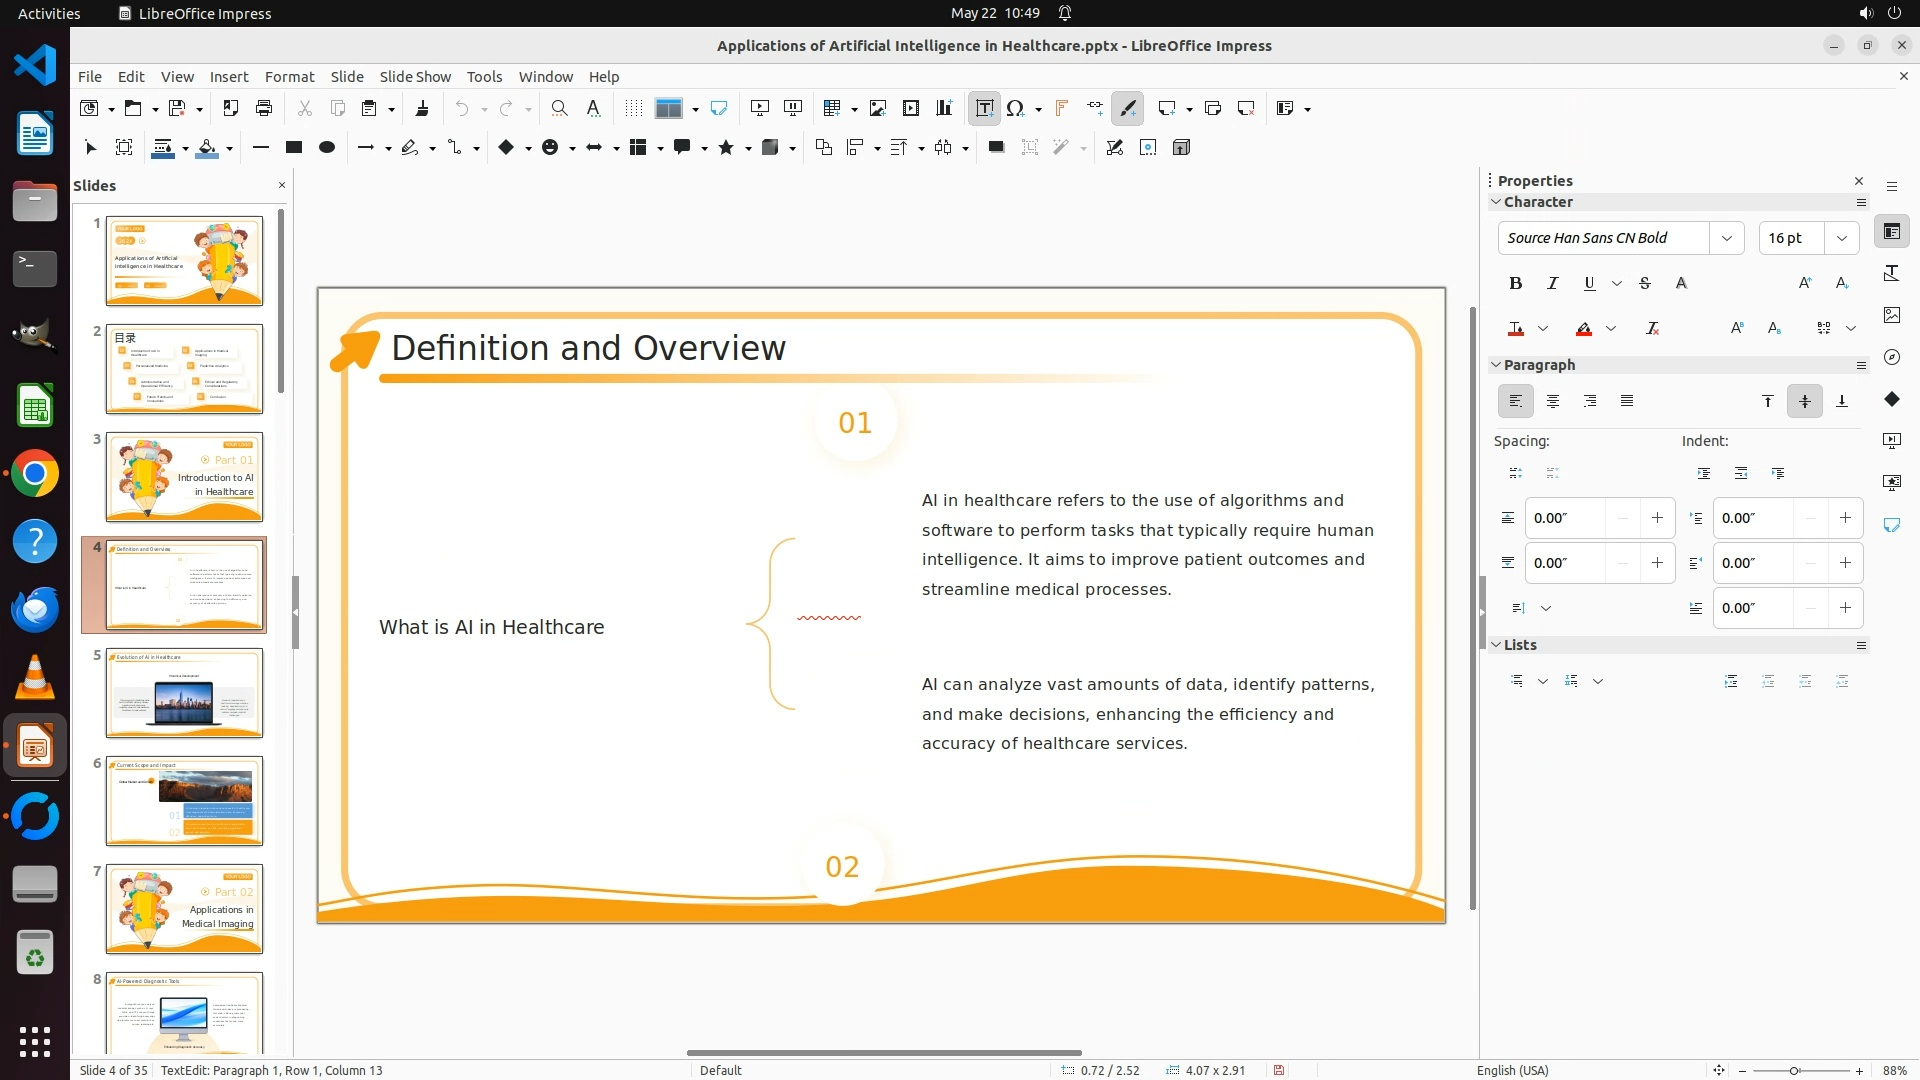Open the font name dropdown
The width and height of the screenshot is (1920, 1080).
[1726, 238]
